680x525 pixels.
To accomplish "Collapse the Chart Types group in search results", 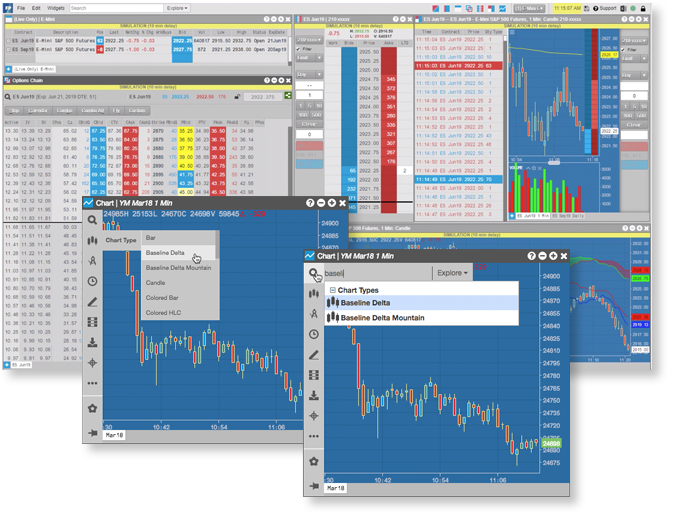I will click(332, 290).
